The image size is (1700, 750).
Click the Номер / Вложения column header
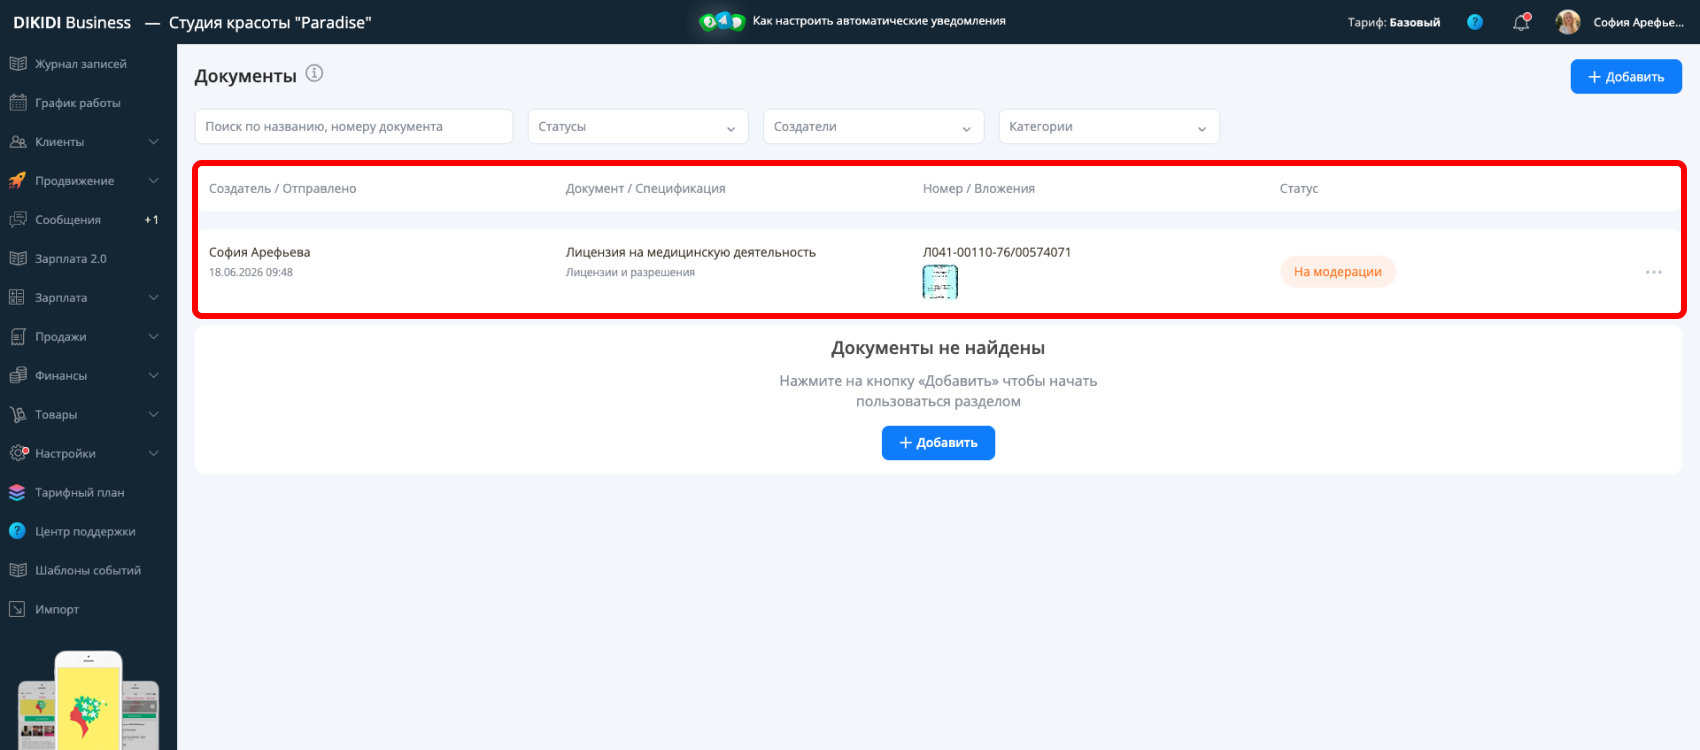[979, 189]
